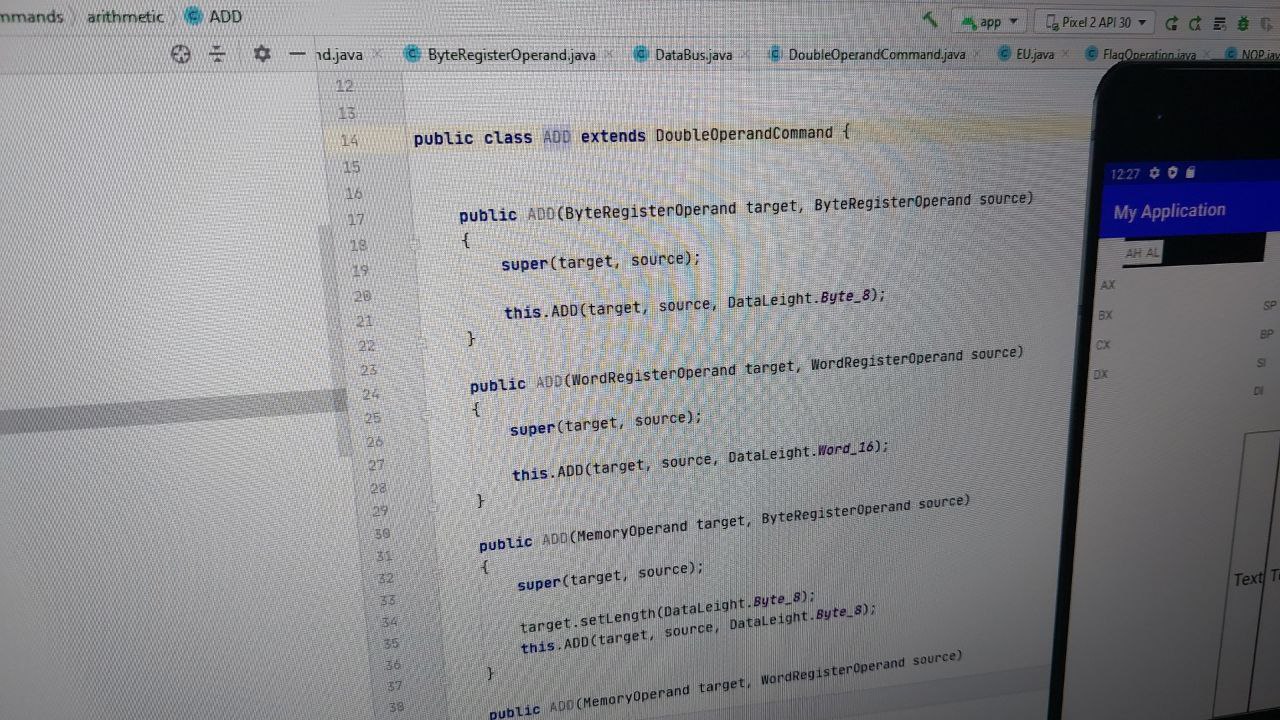Screen dimensions: 1280x720
Task: Click the 'AH AL' label in emulator
Action: point(1142,254)
